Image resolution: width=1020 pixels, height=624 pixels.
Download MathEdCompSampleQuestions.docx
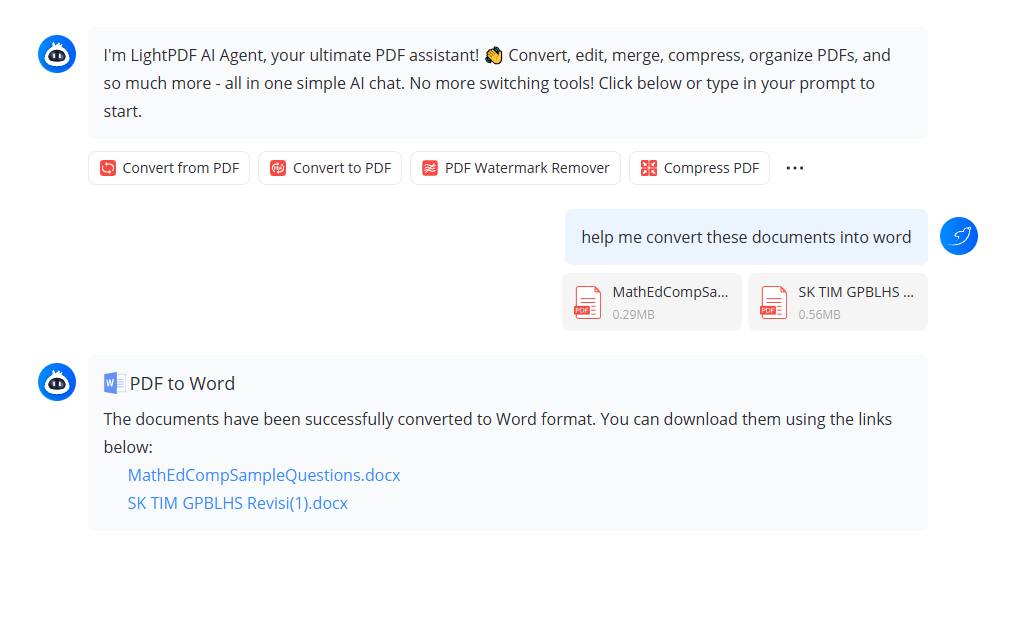(263, 475)
